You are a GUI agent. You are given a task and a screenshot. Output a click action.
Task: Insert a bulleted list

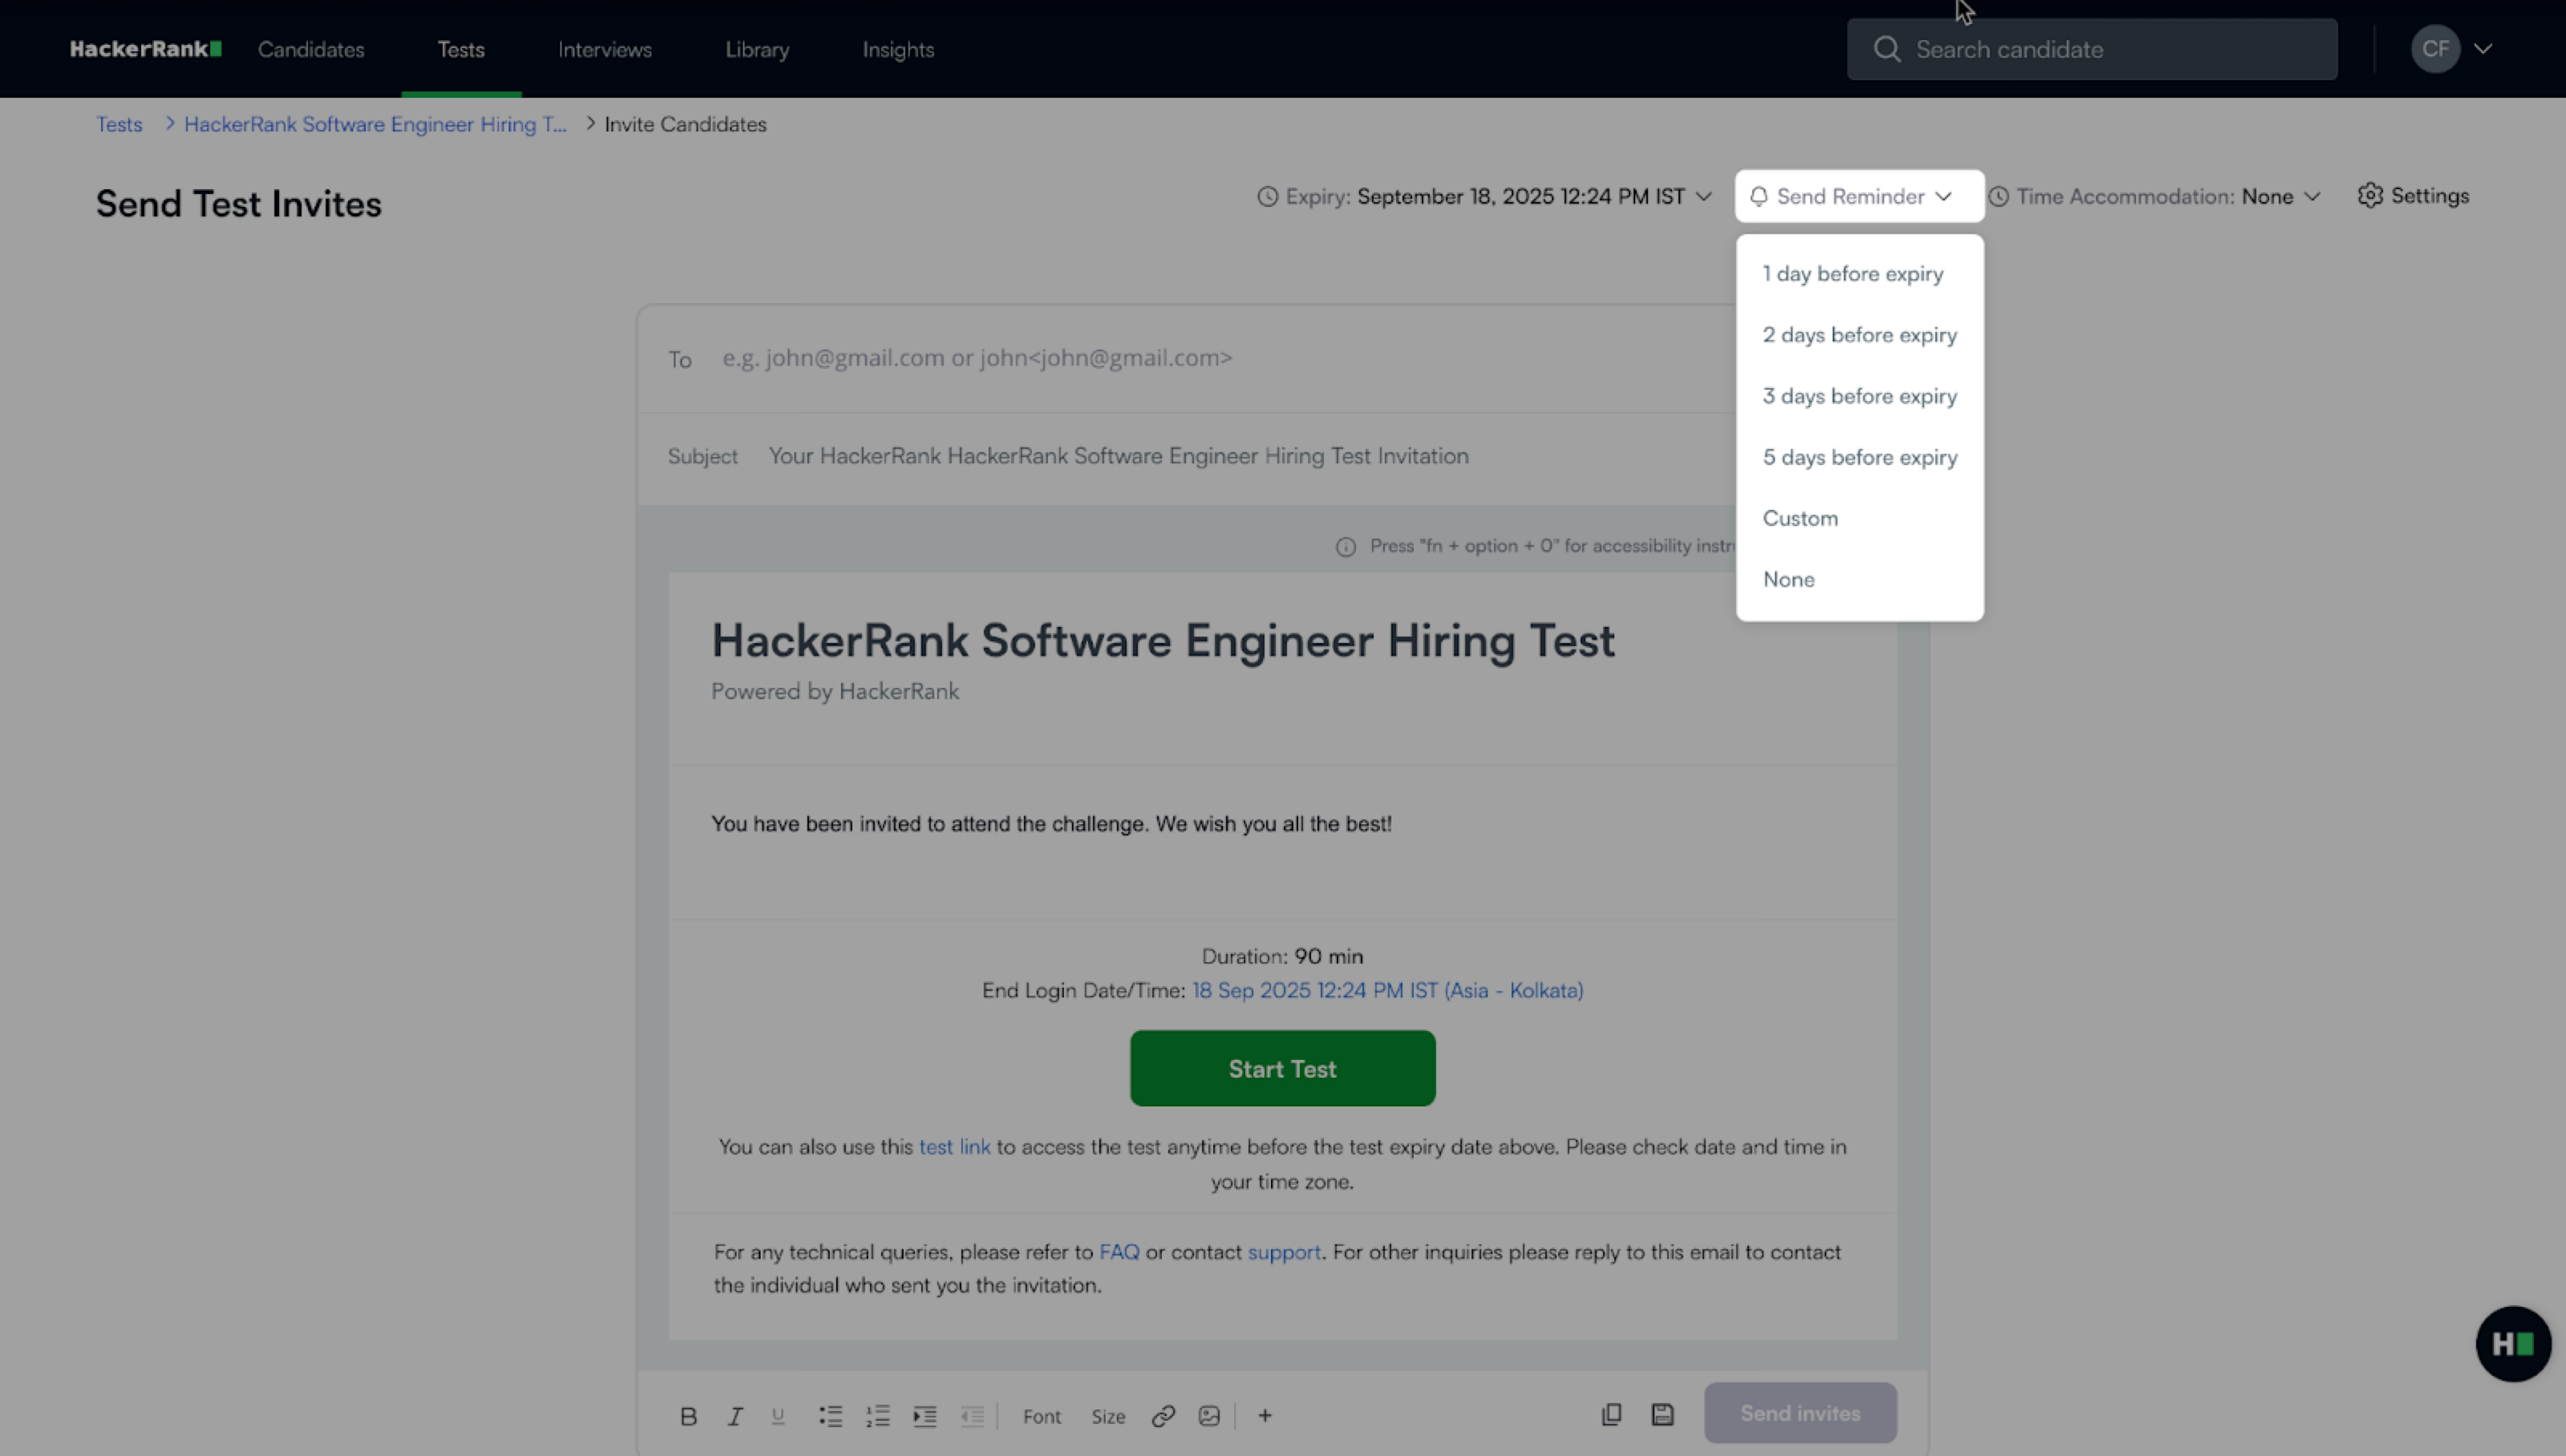(830, 1416)
